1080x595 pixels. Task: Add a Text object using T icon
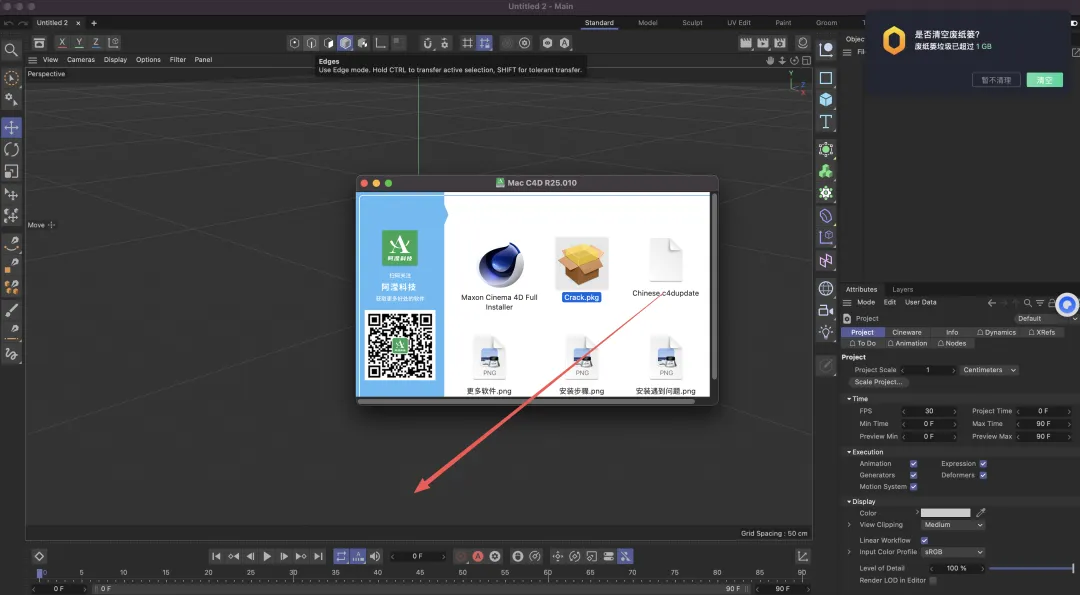click(826, 122)
